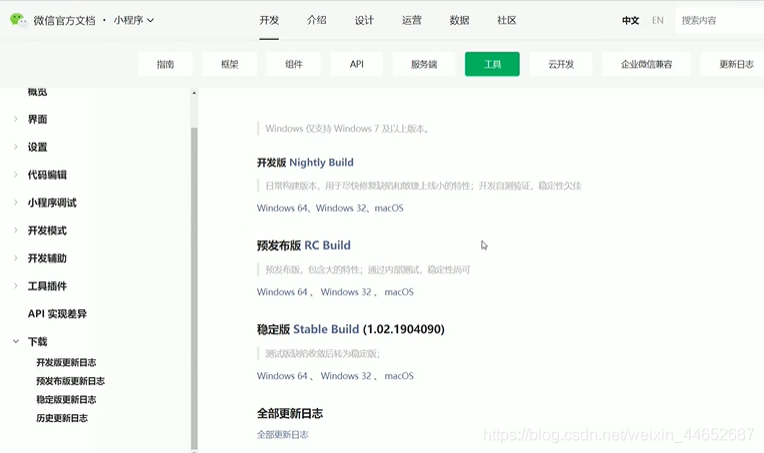Download Nightly Build Windows 32

point(341,208)
